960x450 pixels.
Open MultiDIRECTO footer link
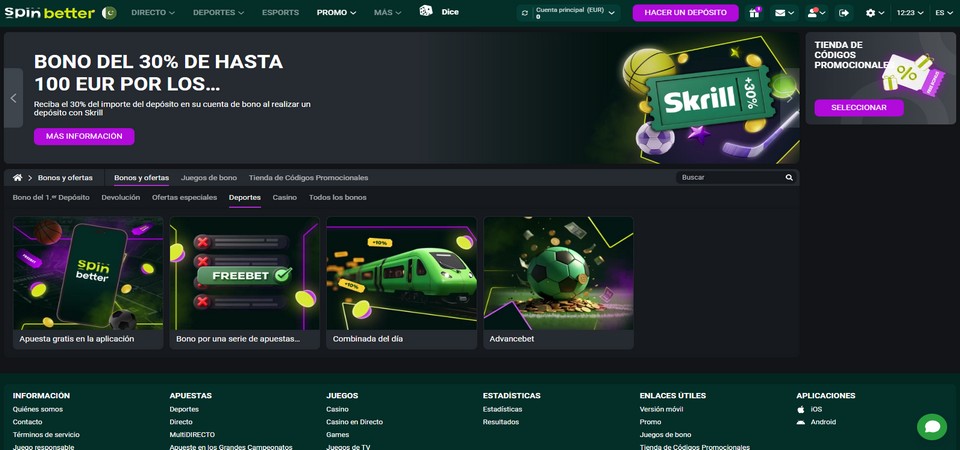coord(192,435)
